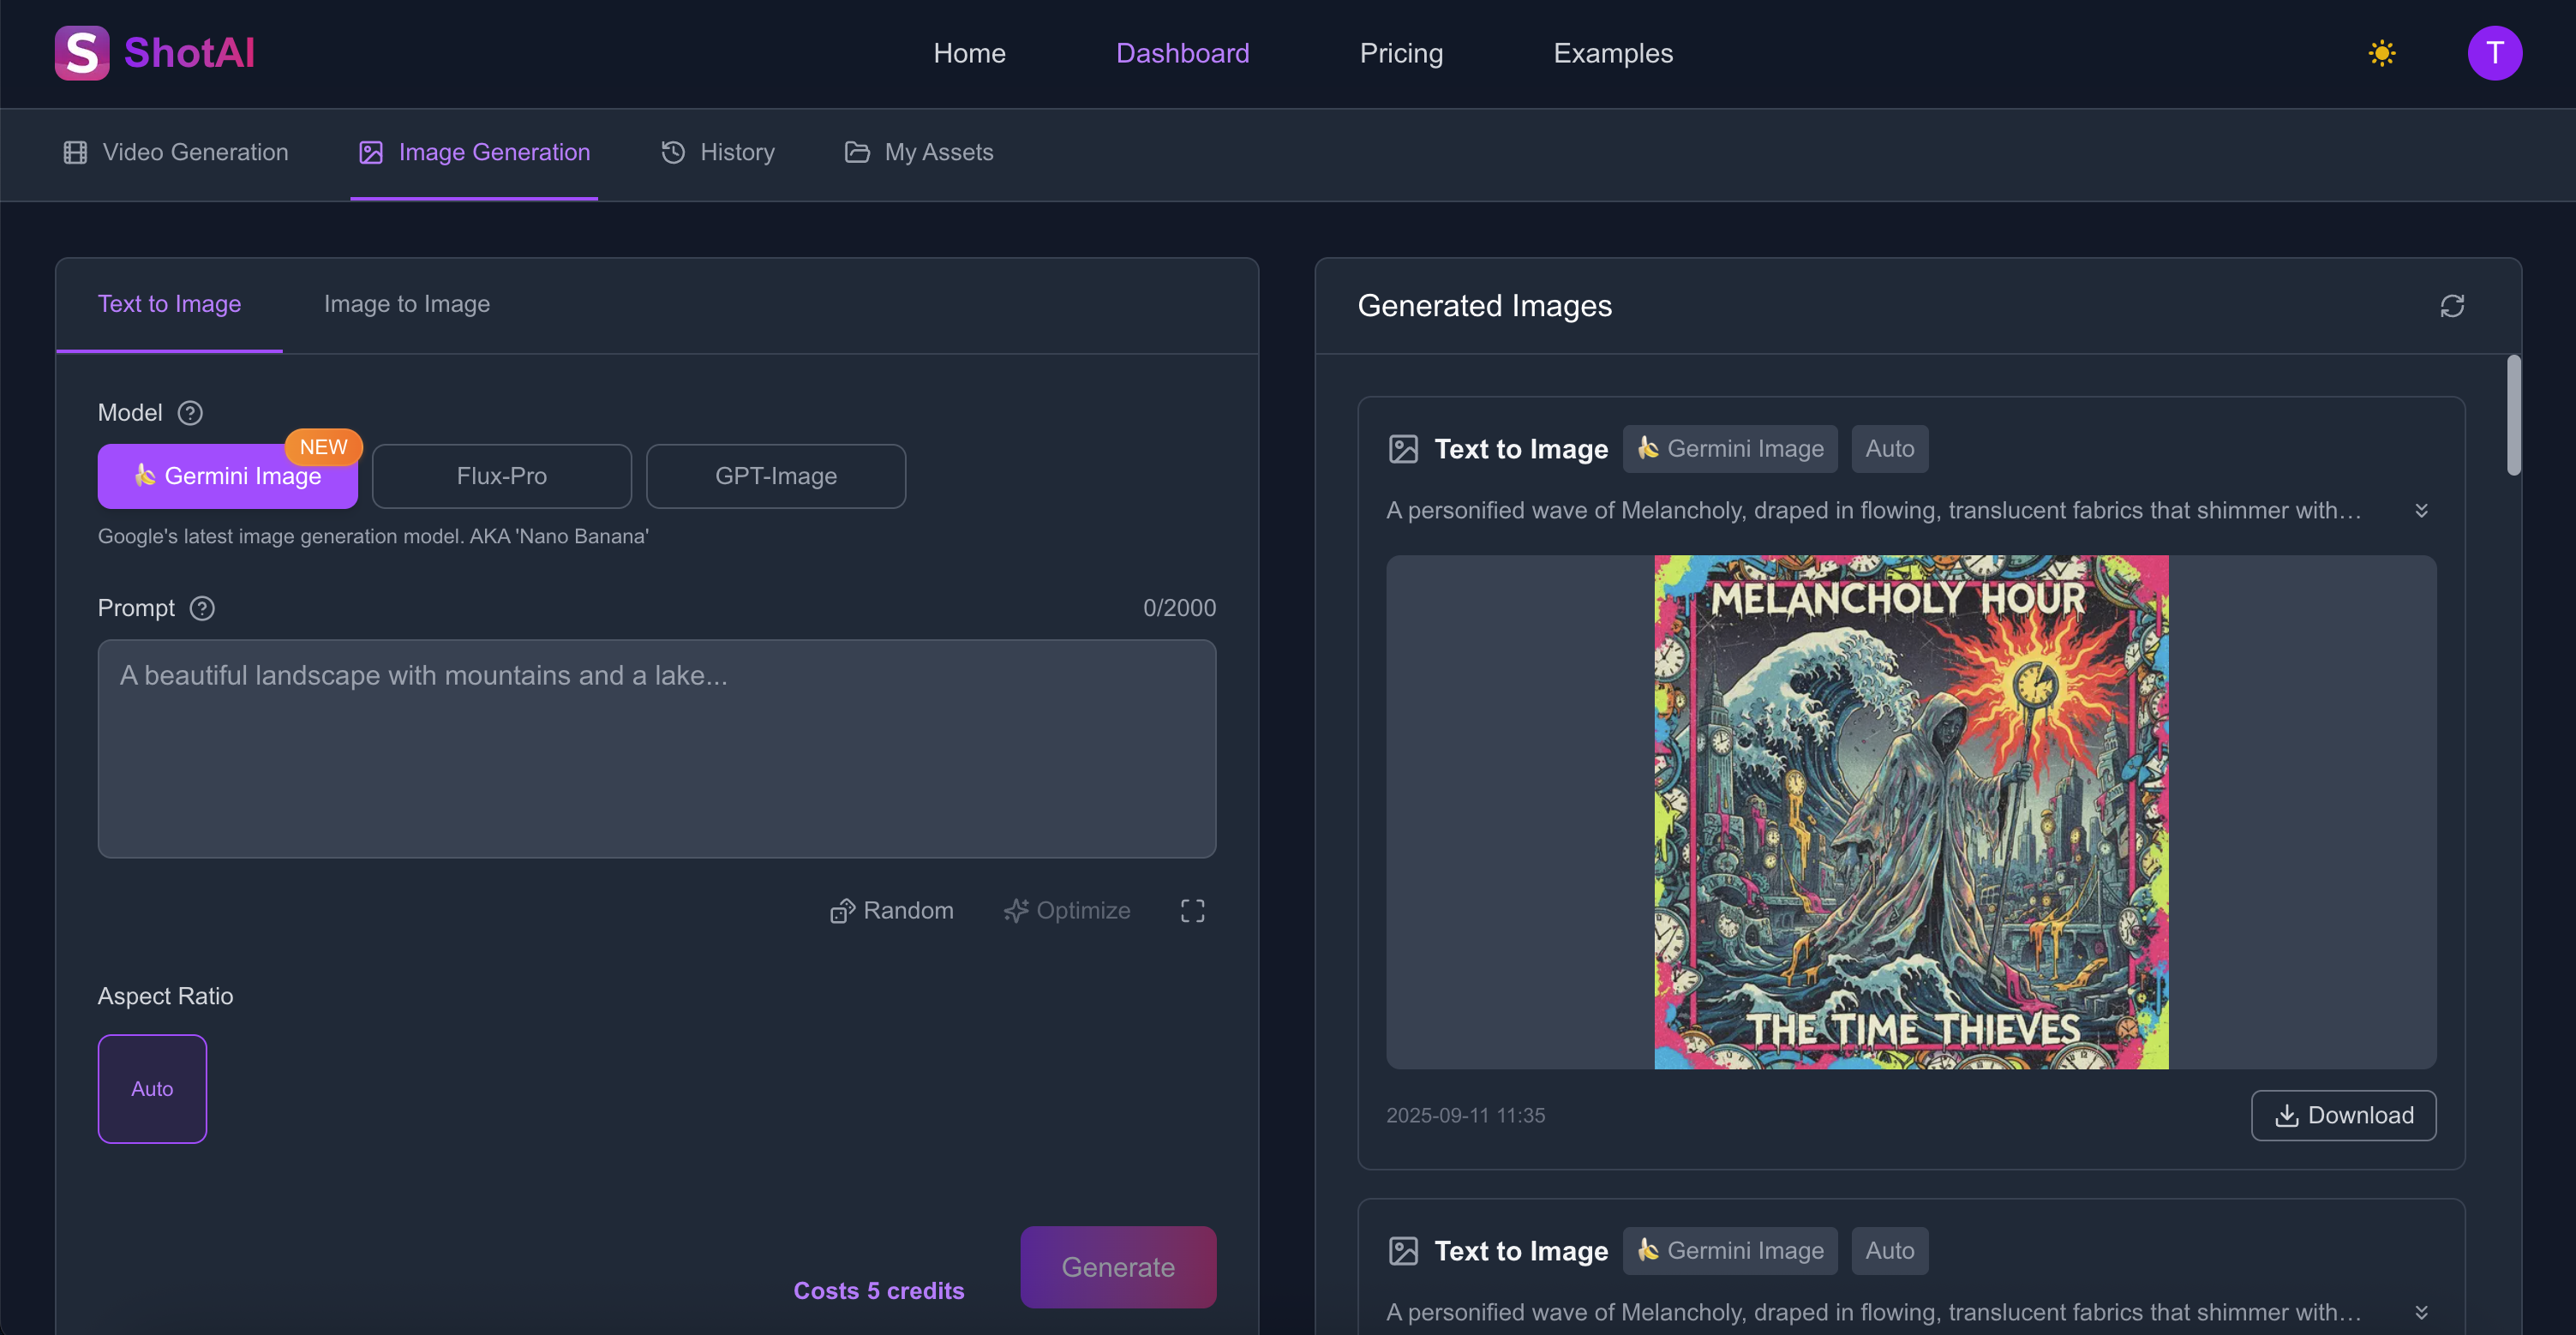2576x1335 pixels.
Task: Click the ShotAI brand name
Action: pyautogui.click(x=189, y=53)
